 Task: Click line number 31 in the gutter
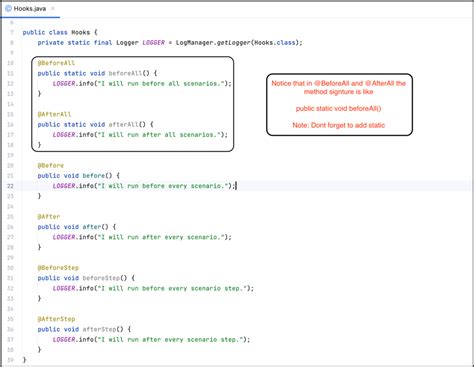[x=10, y=278]
